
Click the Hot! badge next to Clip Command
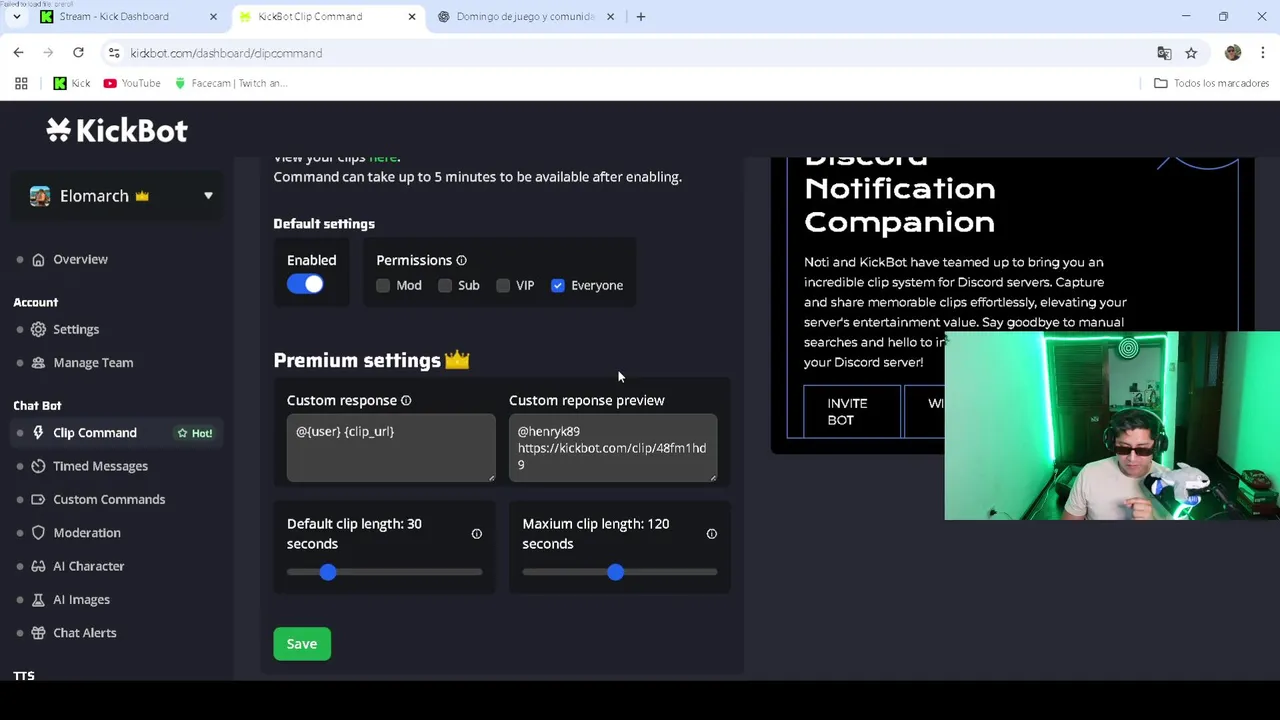click(x=195, y=433)
